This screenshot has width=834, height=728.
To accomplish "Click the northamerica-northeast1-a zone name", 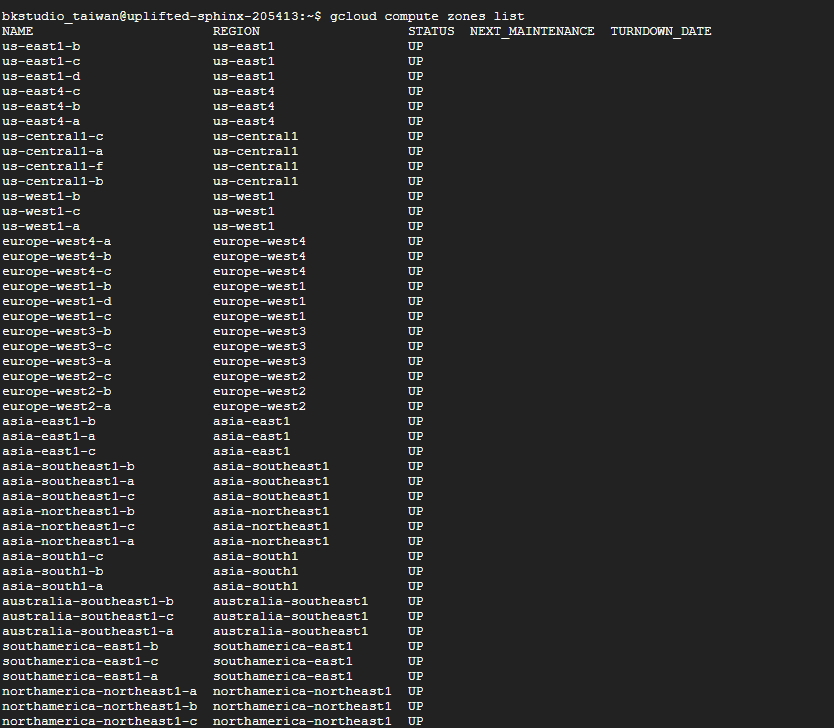I will click(100, 691).
